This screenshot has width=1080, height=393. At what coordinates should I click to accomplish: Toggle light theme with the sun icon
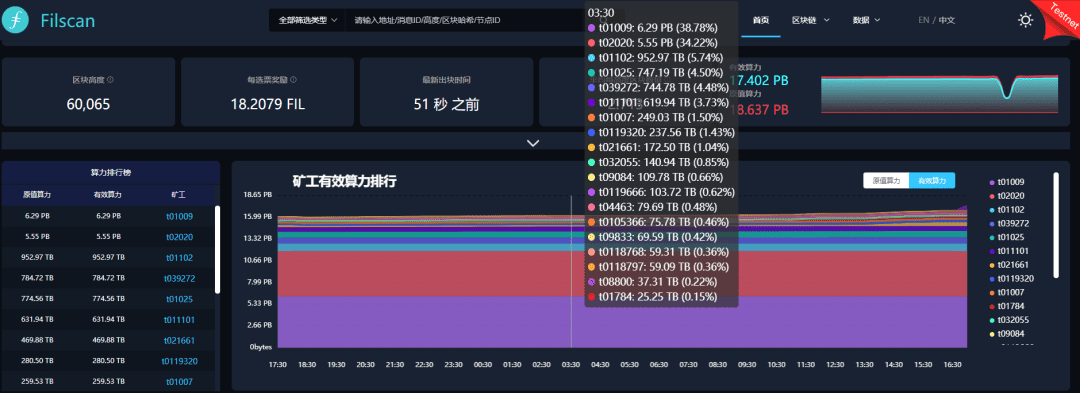(x=1026, y=20)
